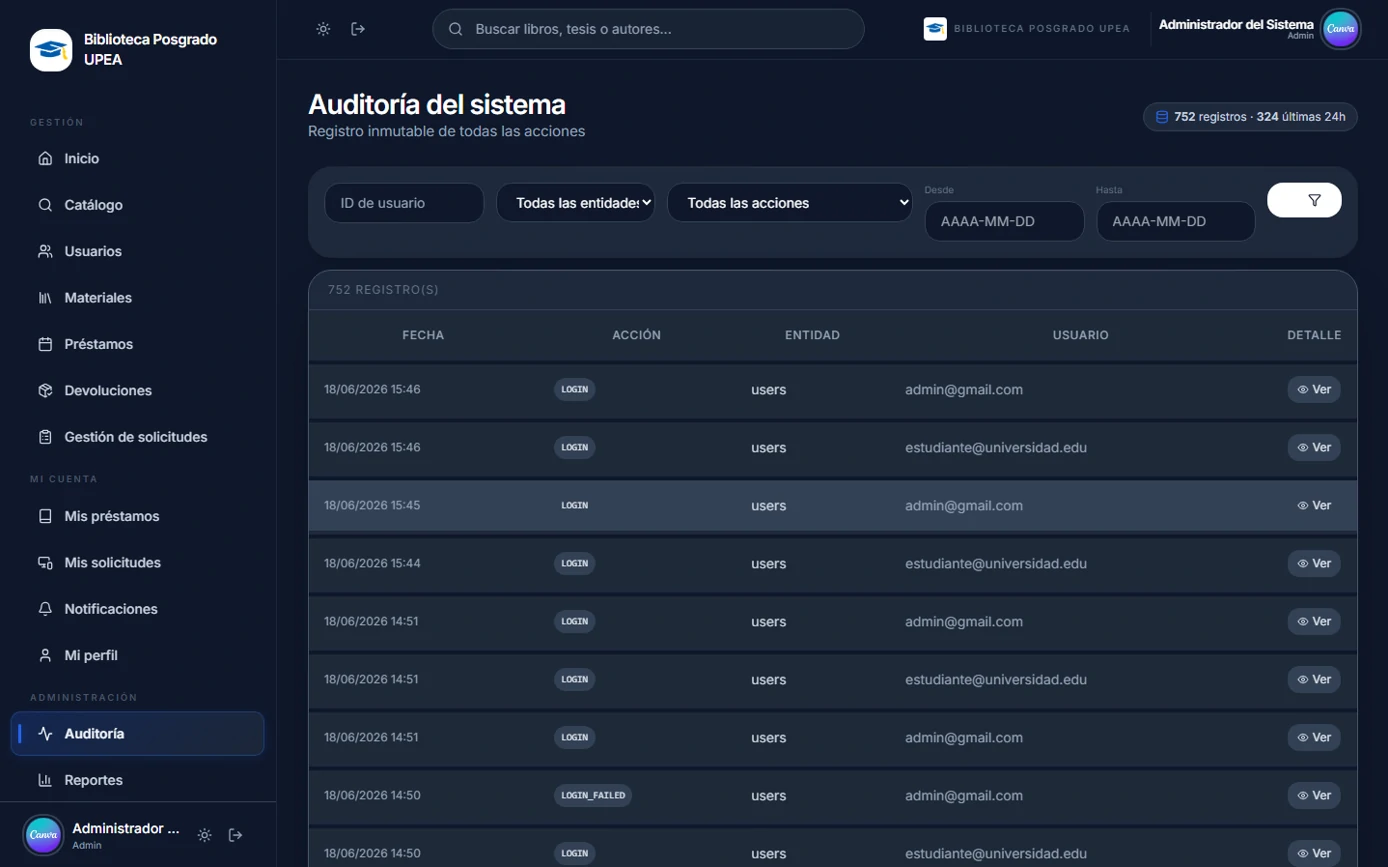Screen dimensions: 1388x867
Task: Click the Mis solicitudes icon
Action: pos(45,563)
